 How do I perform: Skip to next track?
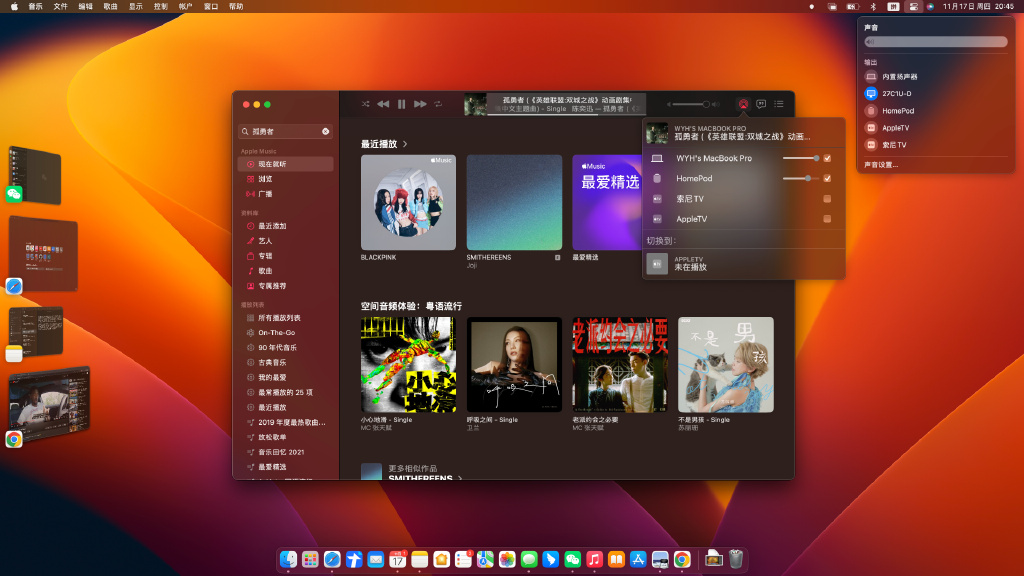pyautogui.click(x=420, y=104)
